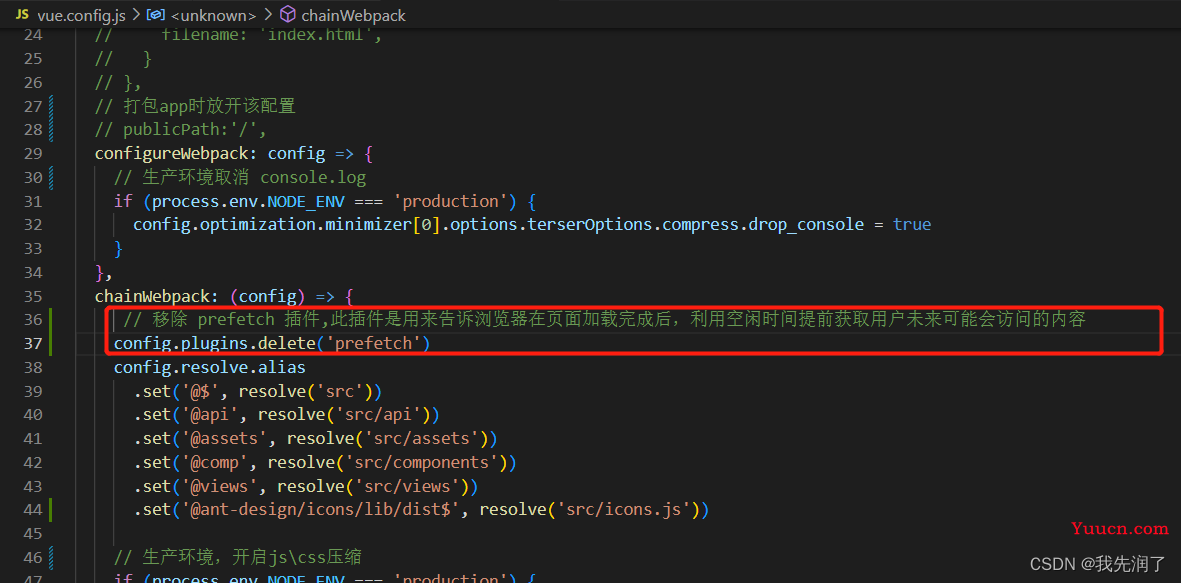
Task: Click the '},' on line 34
Action: [x=104, y=273]
